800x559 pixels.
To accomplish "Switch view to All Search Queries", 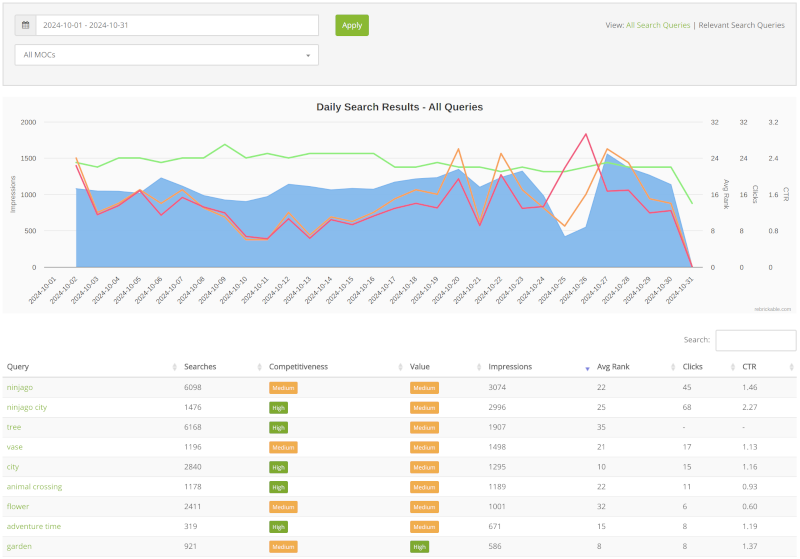I will click(x=658, y=25).
